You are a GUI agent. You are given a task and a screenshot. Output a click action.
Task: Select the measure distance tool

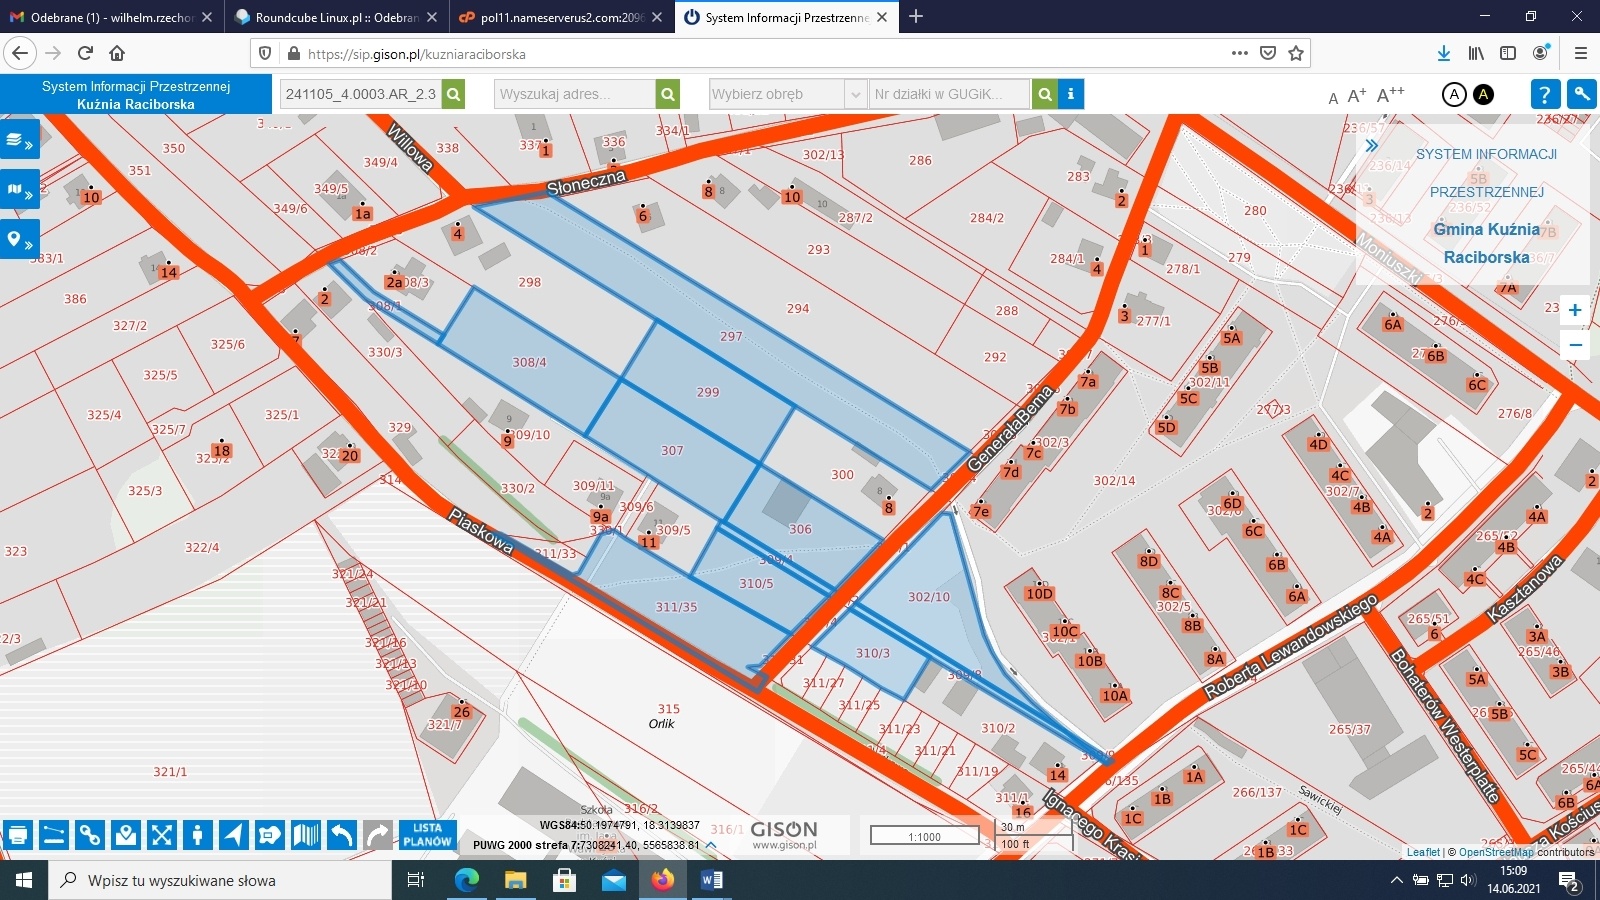click(x=52, y=835)
